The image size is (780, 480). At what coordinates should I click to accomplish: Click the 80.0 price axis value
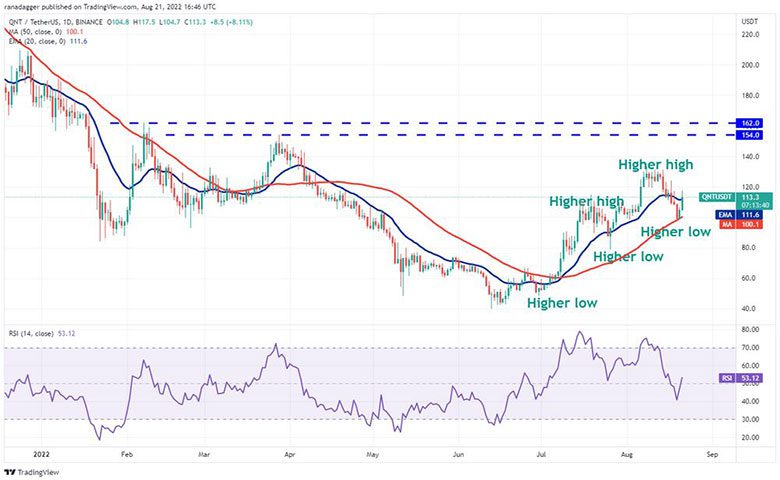(x=750, y=248)
